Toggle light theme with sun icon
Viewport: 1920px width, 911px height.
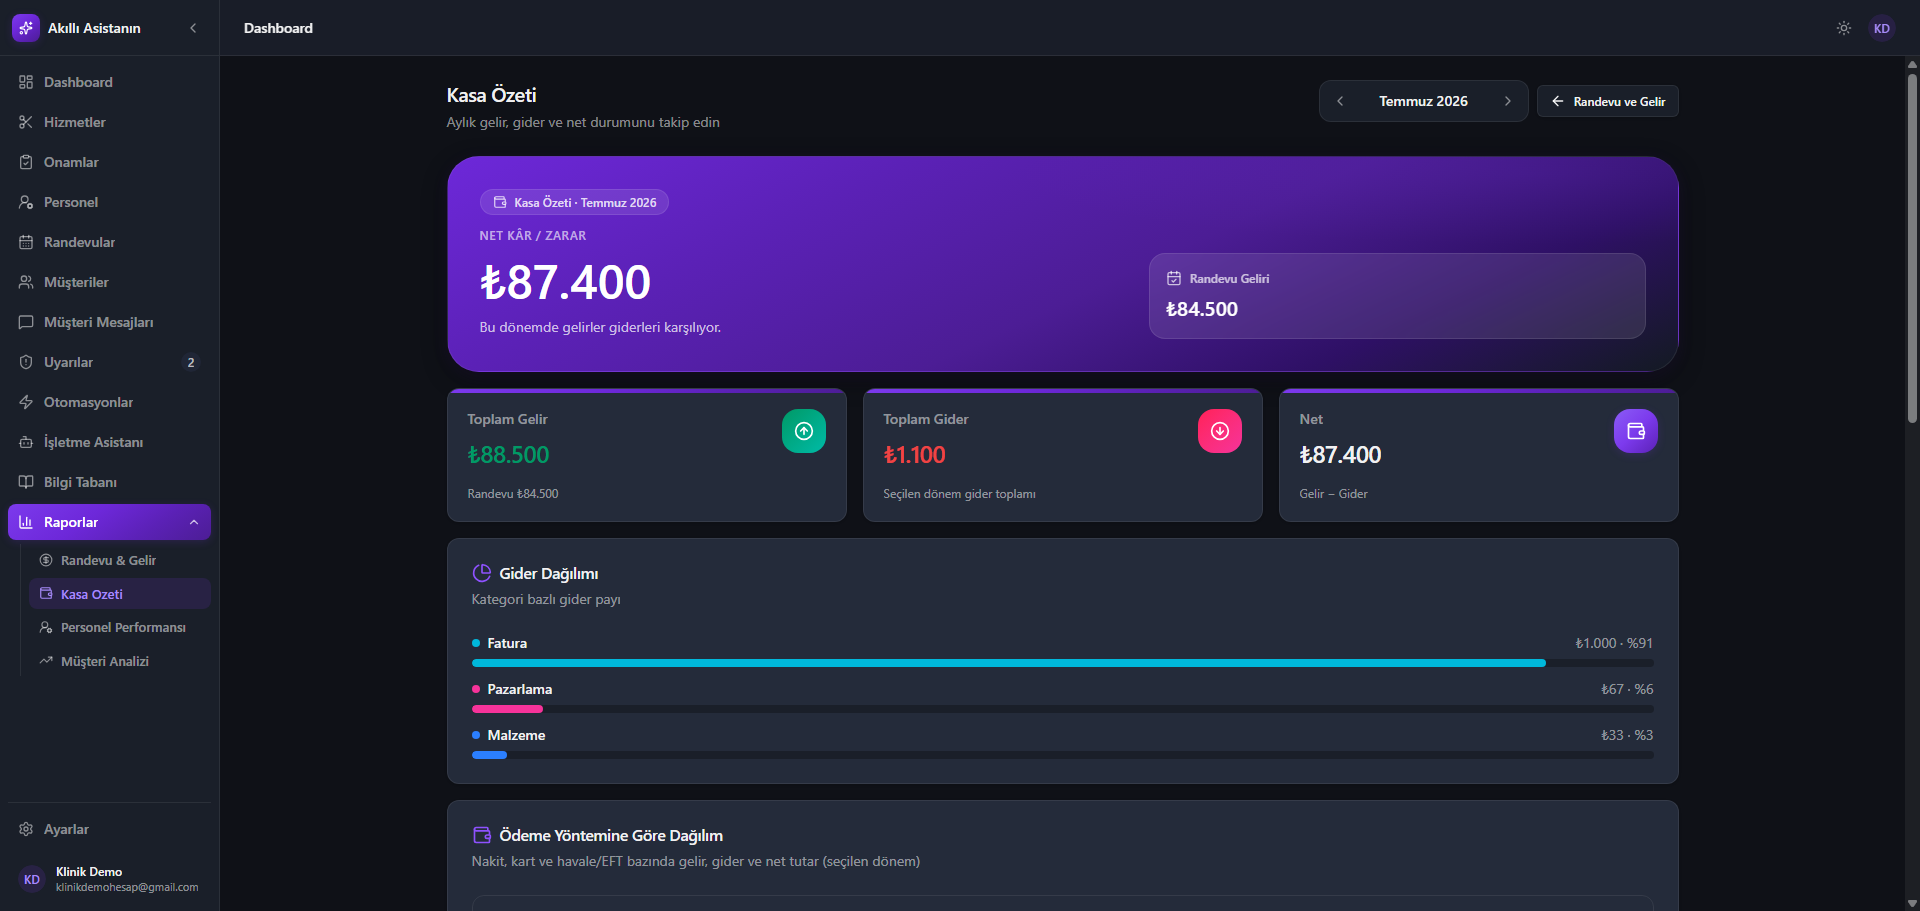(x=1844, y=28)
